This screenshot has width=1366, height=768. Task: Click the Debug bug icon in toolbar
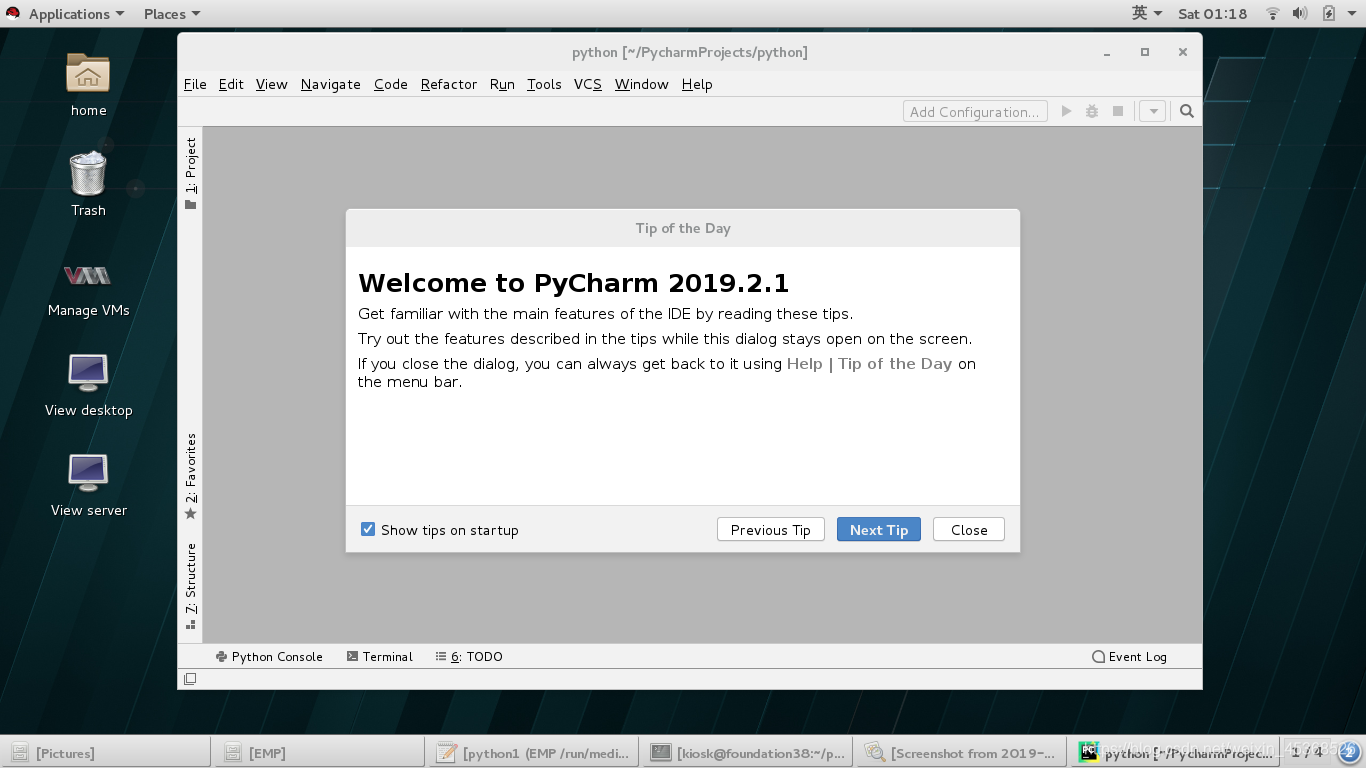[x=1092, y=111]
